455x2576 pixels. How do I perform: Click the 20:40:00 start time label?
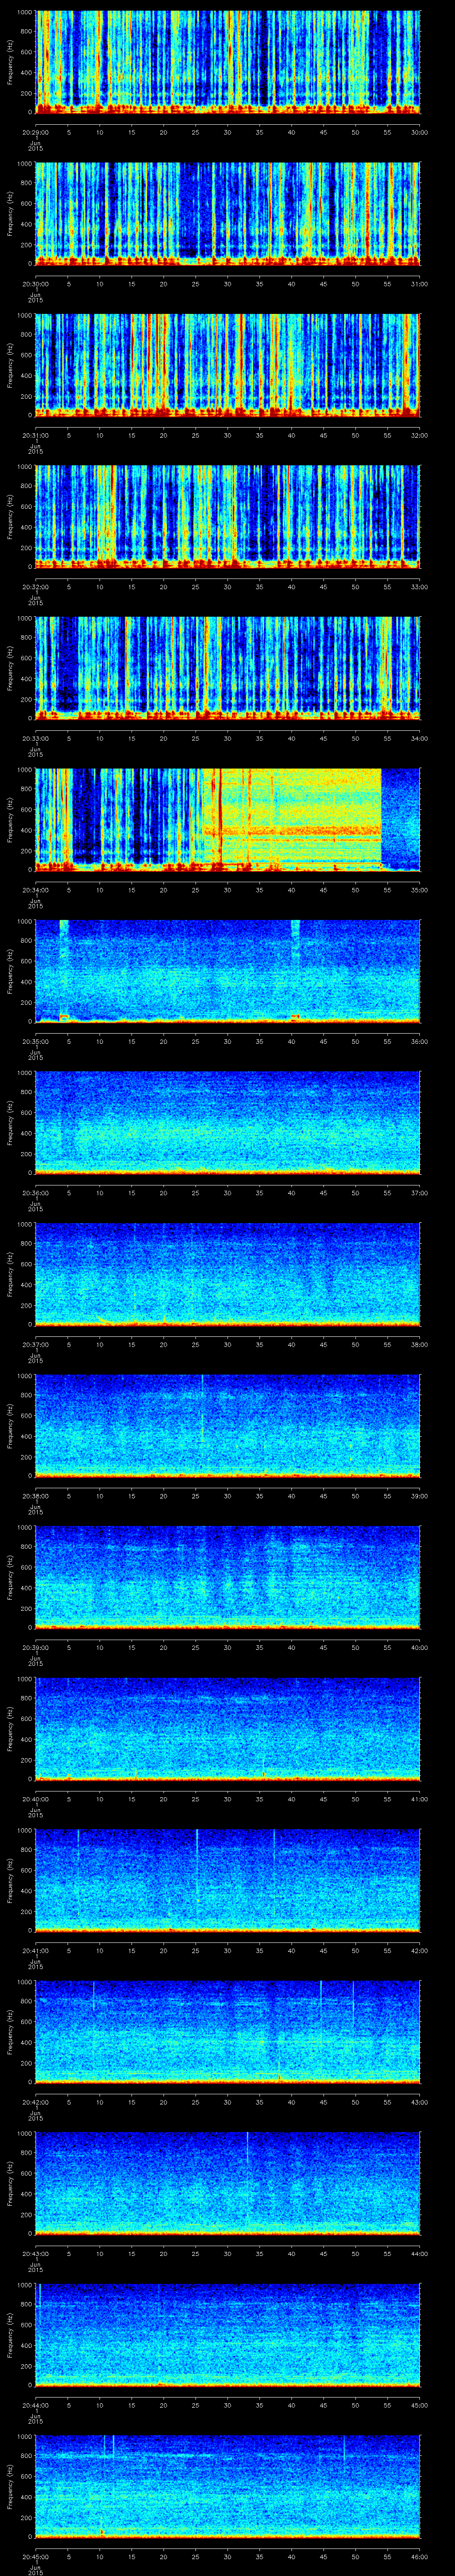coord(36,1798)
